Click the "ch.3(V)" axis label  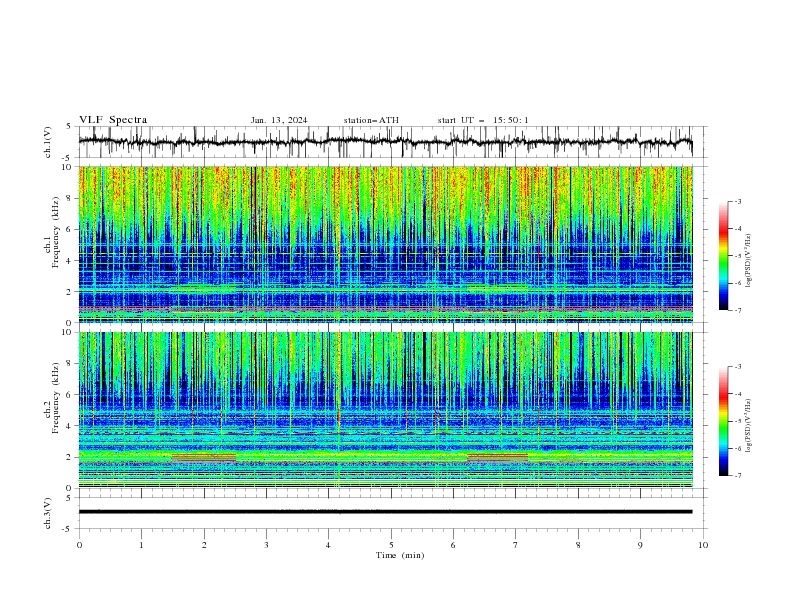pyautogui.click(x=48, y=513)
